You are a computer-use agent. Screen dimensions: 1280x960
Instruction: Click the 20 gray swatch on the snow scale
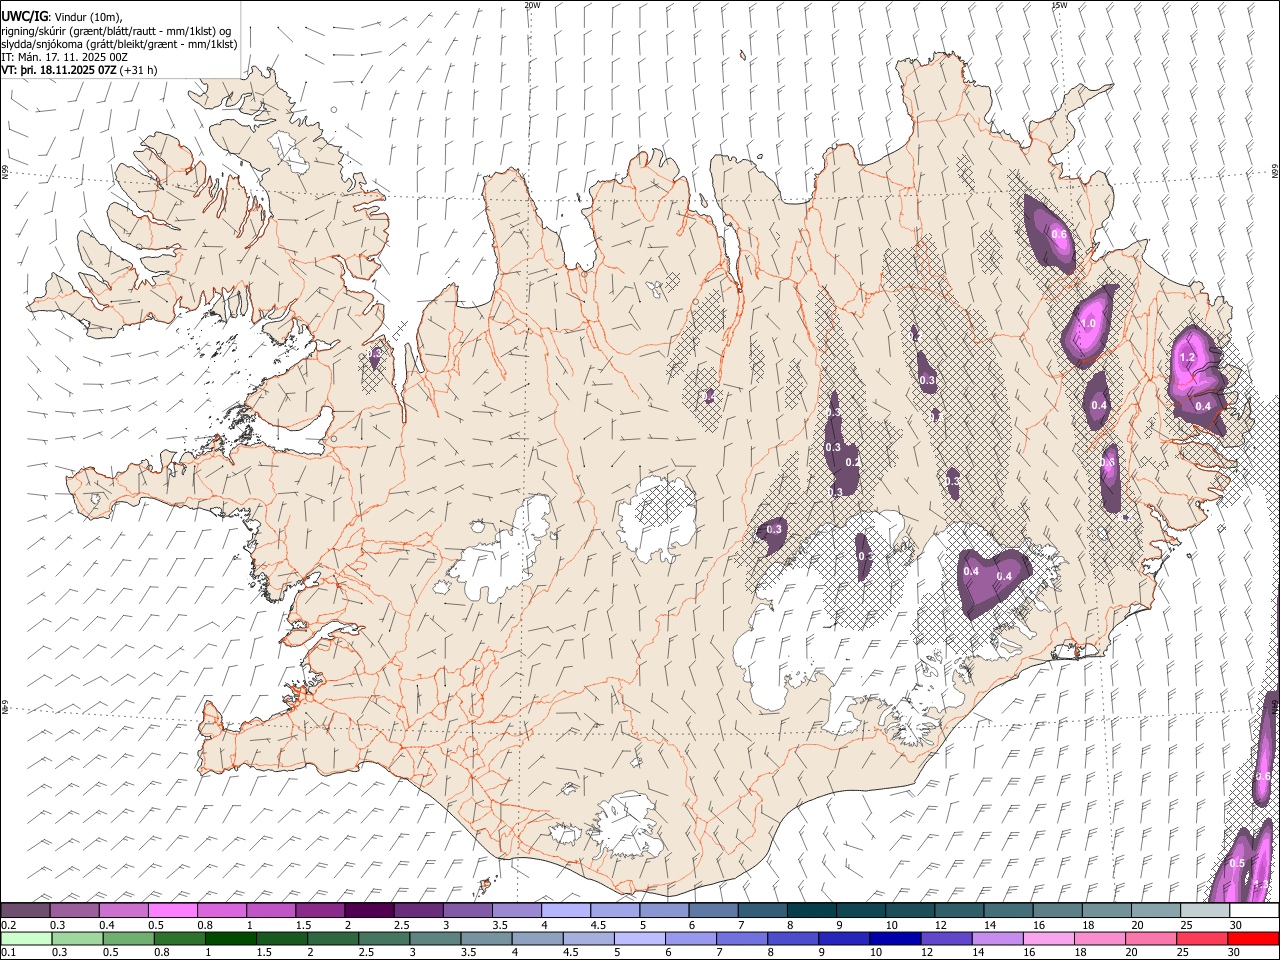[x=1155, y=910]
